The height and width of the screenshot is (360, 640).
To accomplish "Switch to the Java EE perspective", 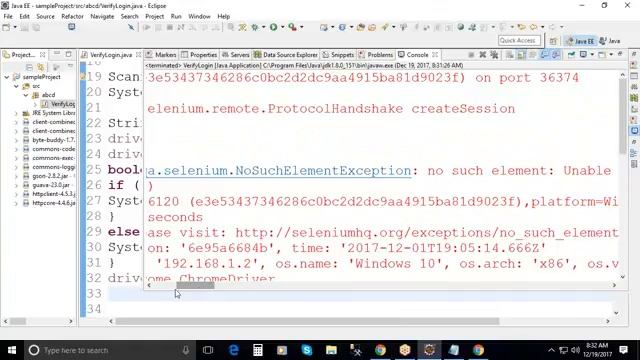I will click(580, 41).
